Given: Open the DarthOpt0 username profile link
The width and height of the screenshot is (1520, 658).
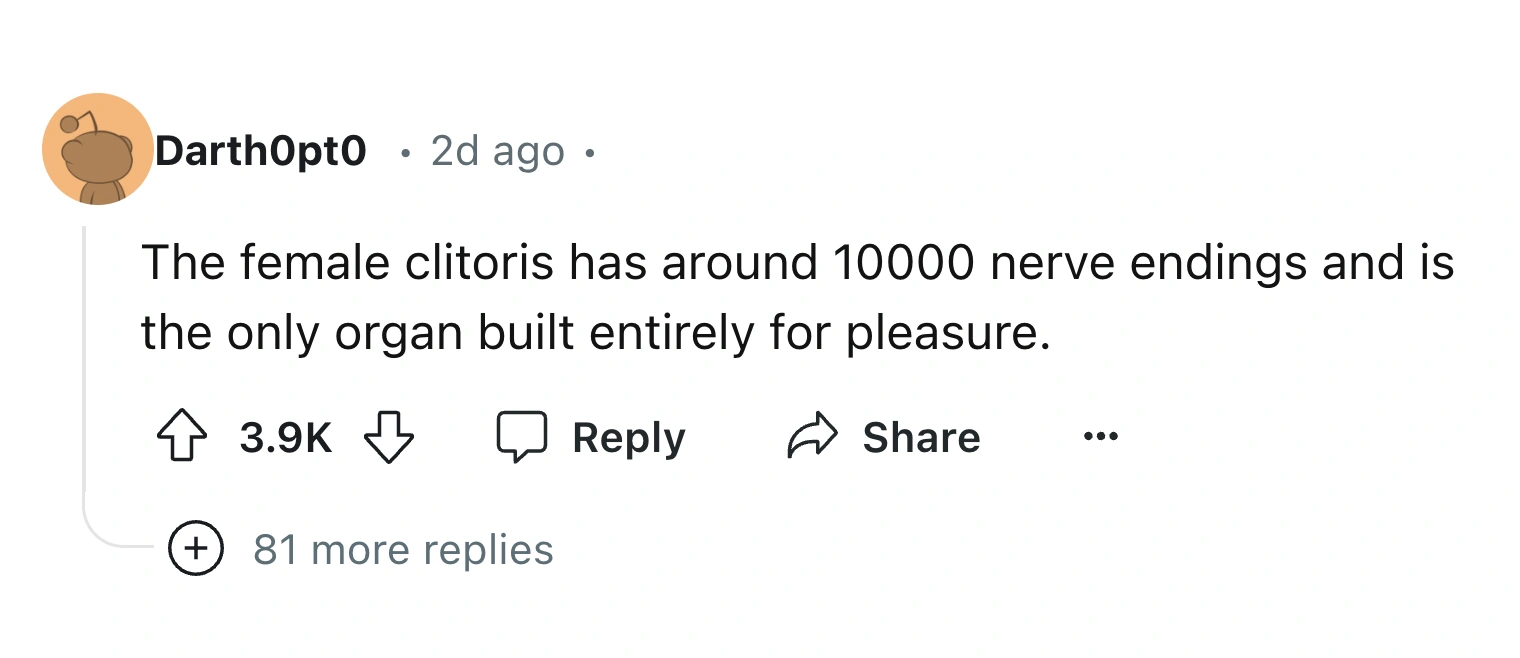Looking at the screenshot, I should coord(260,151).
